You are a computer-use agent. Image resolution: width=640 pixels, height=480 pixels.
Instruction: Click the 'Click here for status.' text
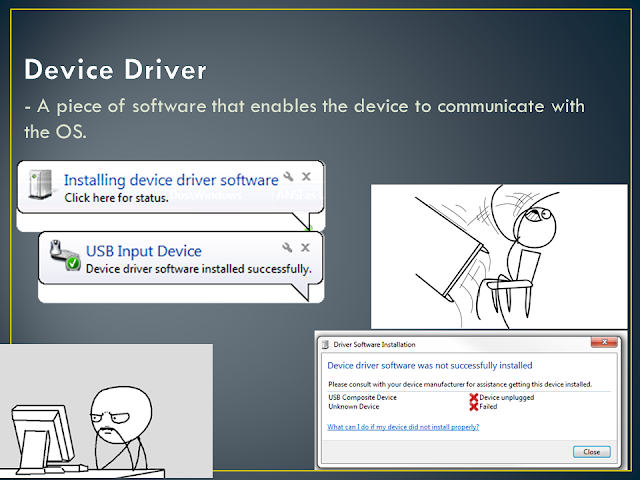(x=116, y=198)
